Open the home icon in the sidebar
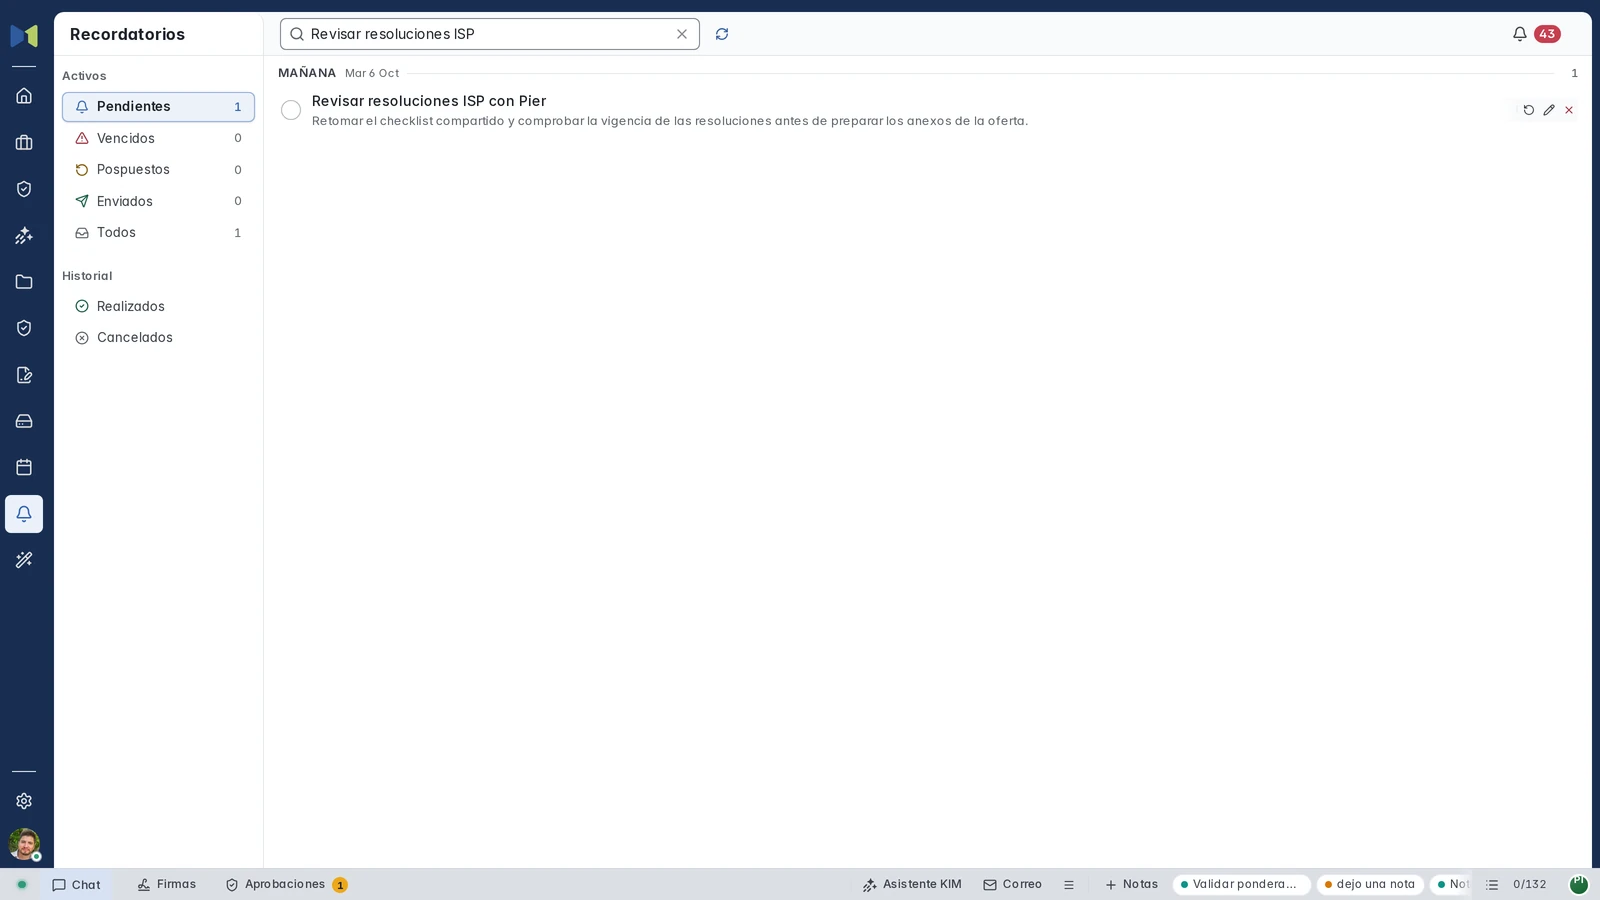The image size is (1600, 900). pyautogui.click(x=24, y=96)
